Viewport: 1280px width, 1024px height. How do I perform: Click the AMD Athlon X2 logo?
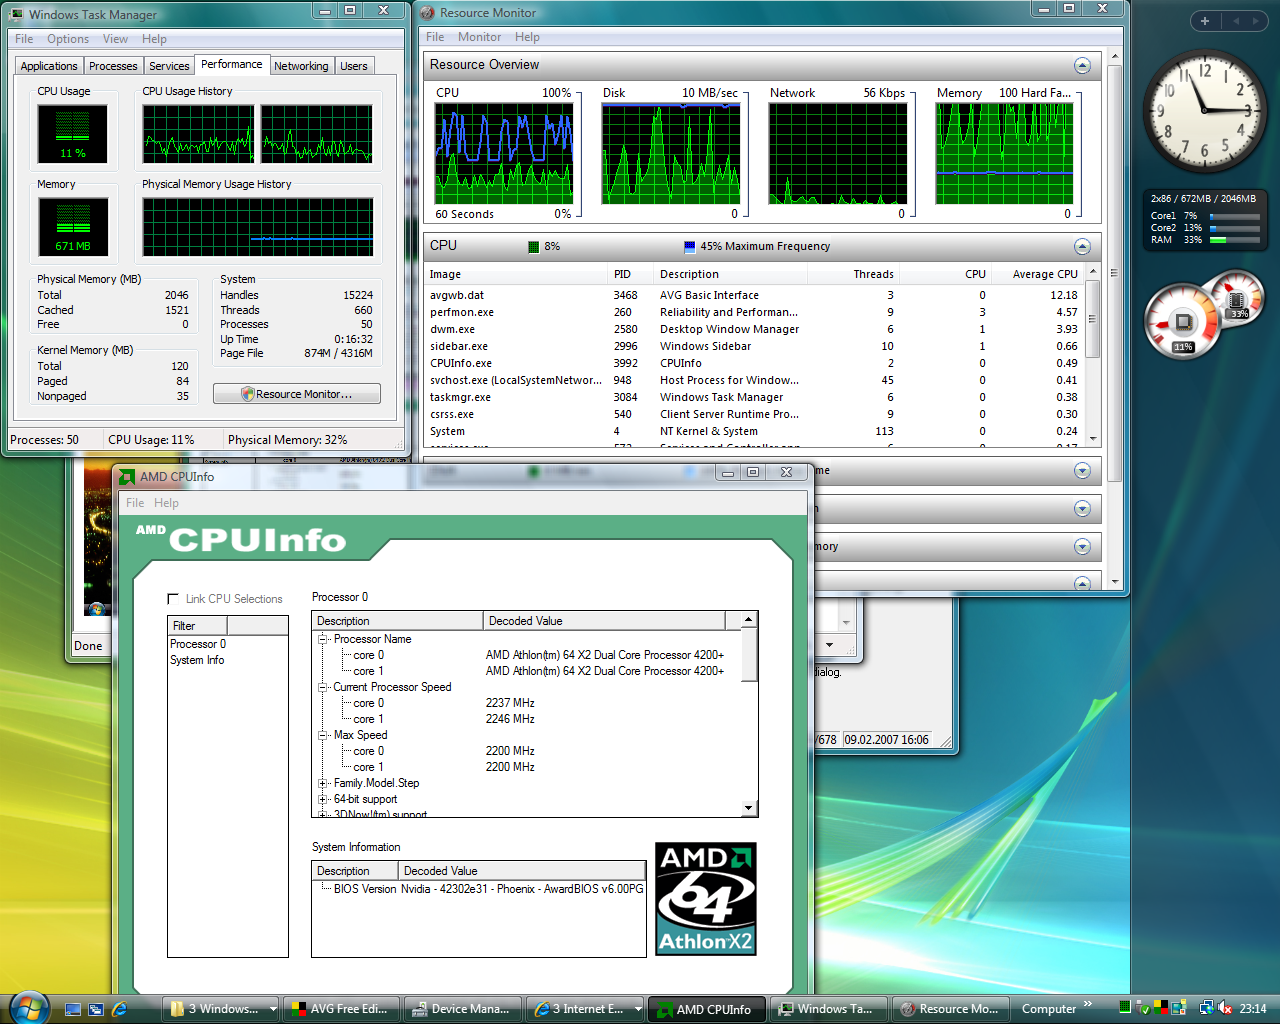[706, 899]
